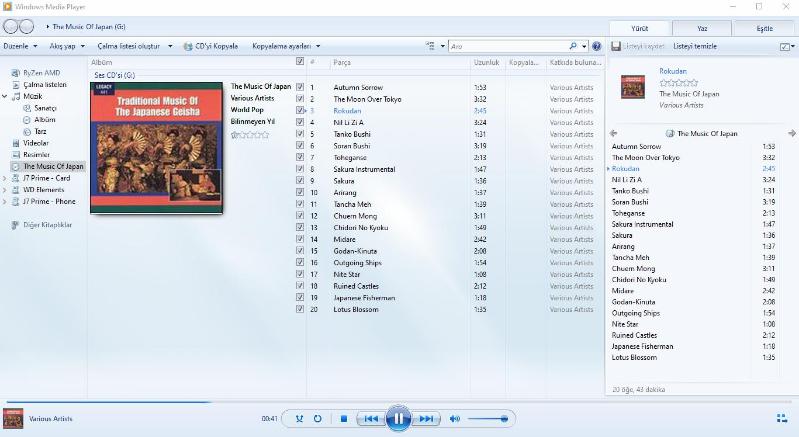Toggle the select-all tracks header checkbox
The image size is (799, 437).
(300, 62)
